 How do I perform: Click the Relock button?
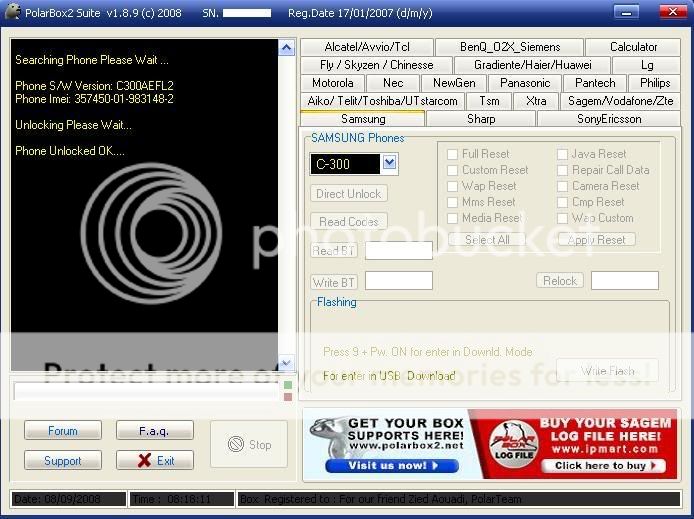[560, 281]
